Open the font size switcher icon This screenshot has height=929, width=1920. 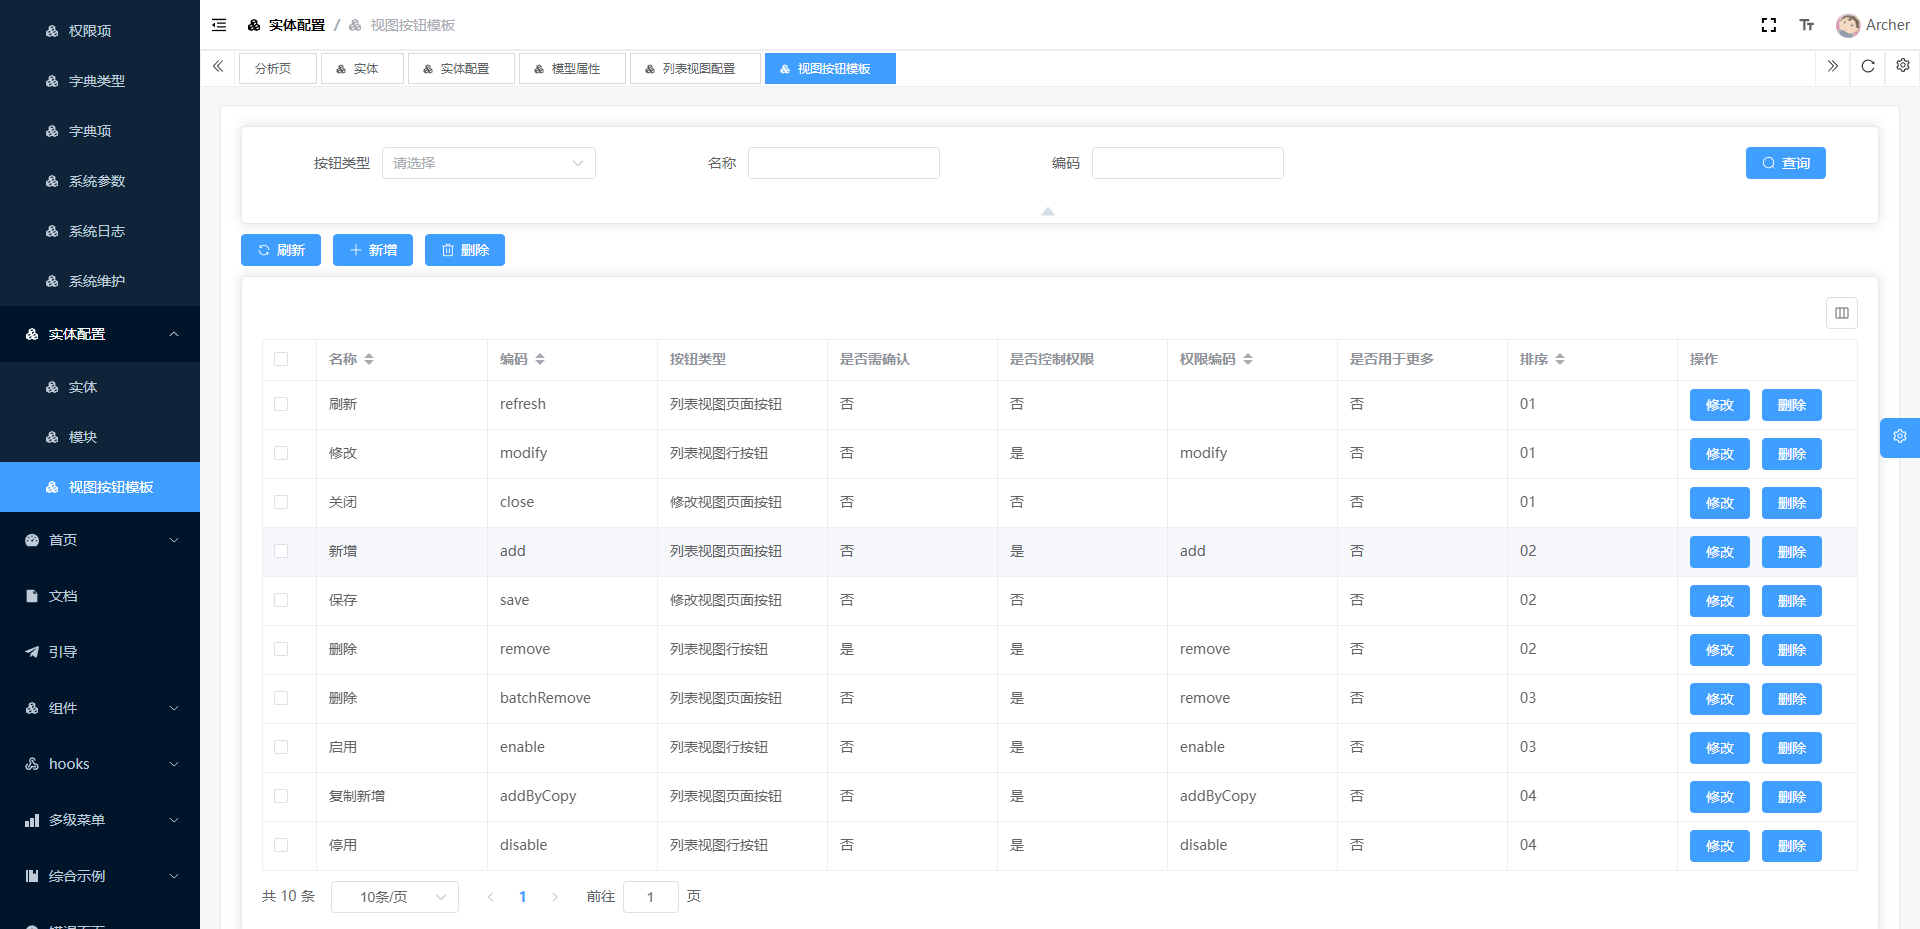[1807, 25]
